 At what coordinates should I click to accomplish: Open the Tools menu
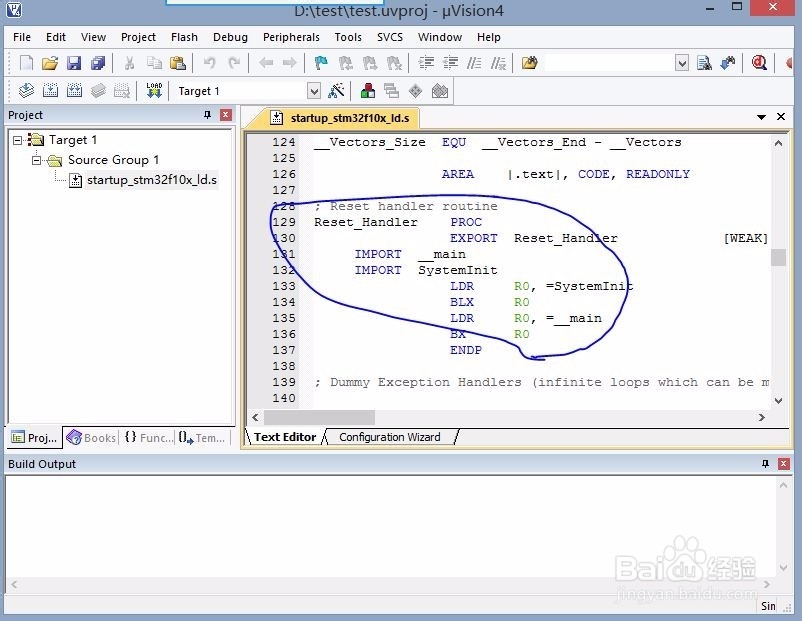[348, 37]
